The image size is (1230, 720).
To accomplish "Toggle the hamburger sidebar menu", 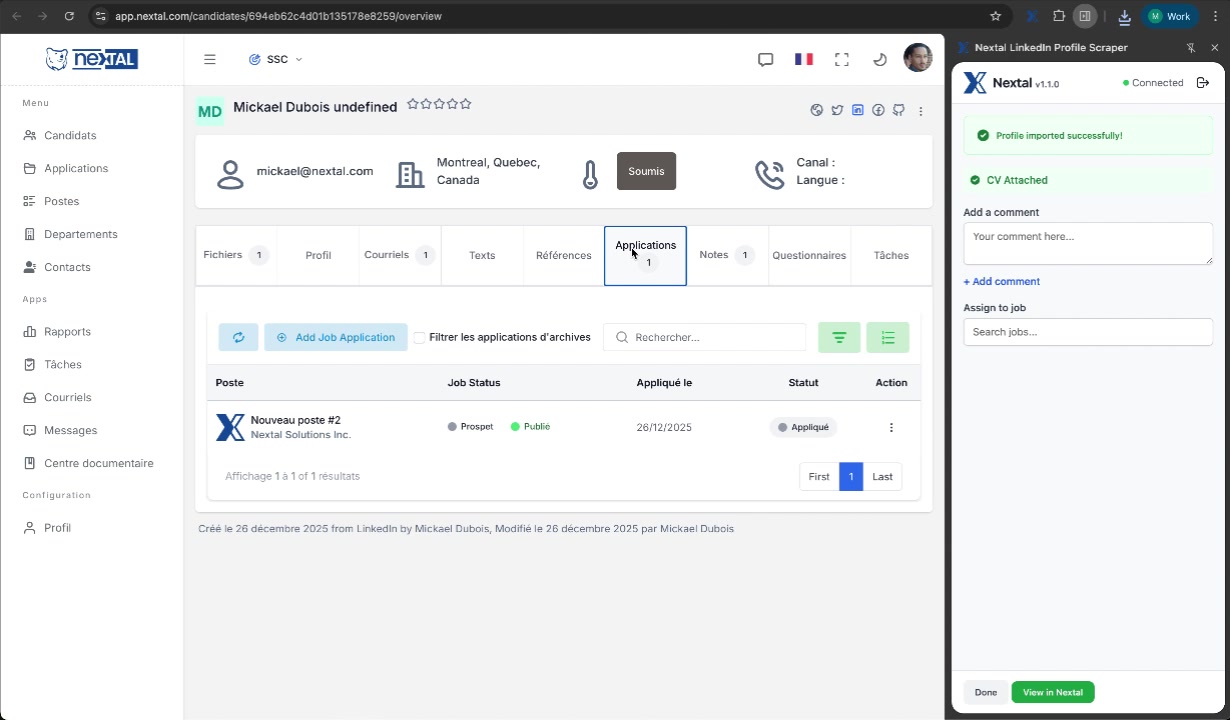I will [210, 60].
